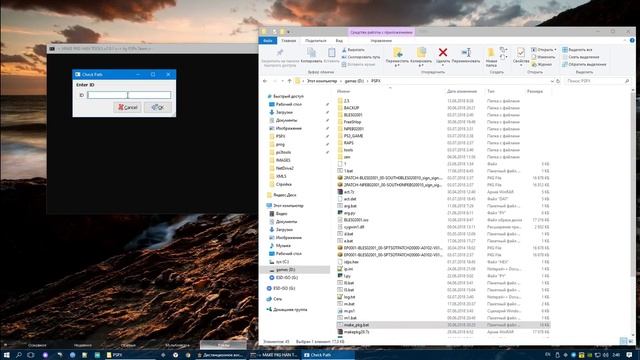Click the Переименовать icon
This screenshot has width=640, height=360.
pos(466,53)
